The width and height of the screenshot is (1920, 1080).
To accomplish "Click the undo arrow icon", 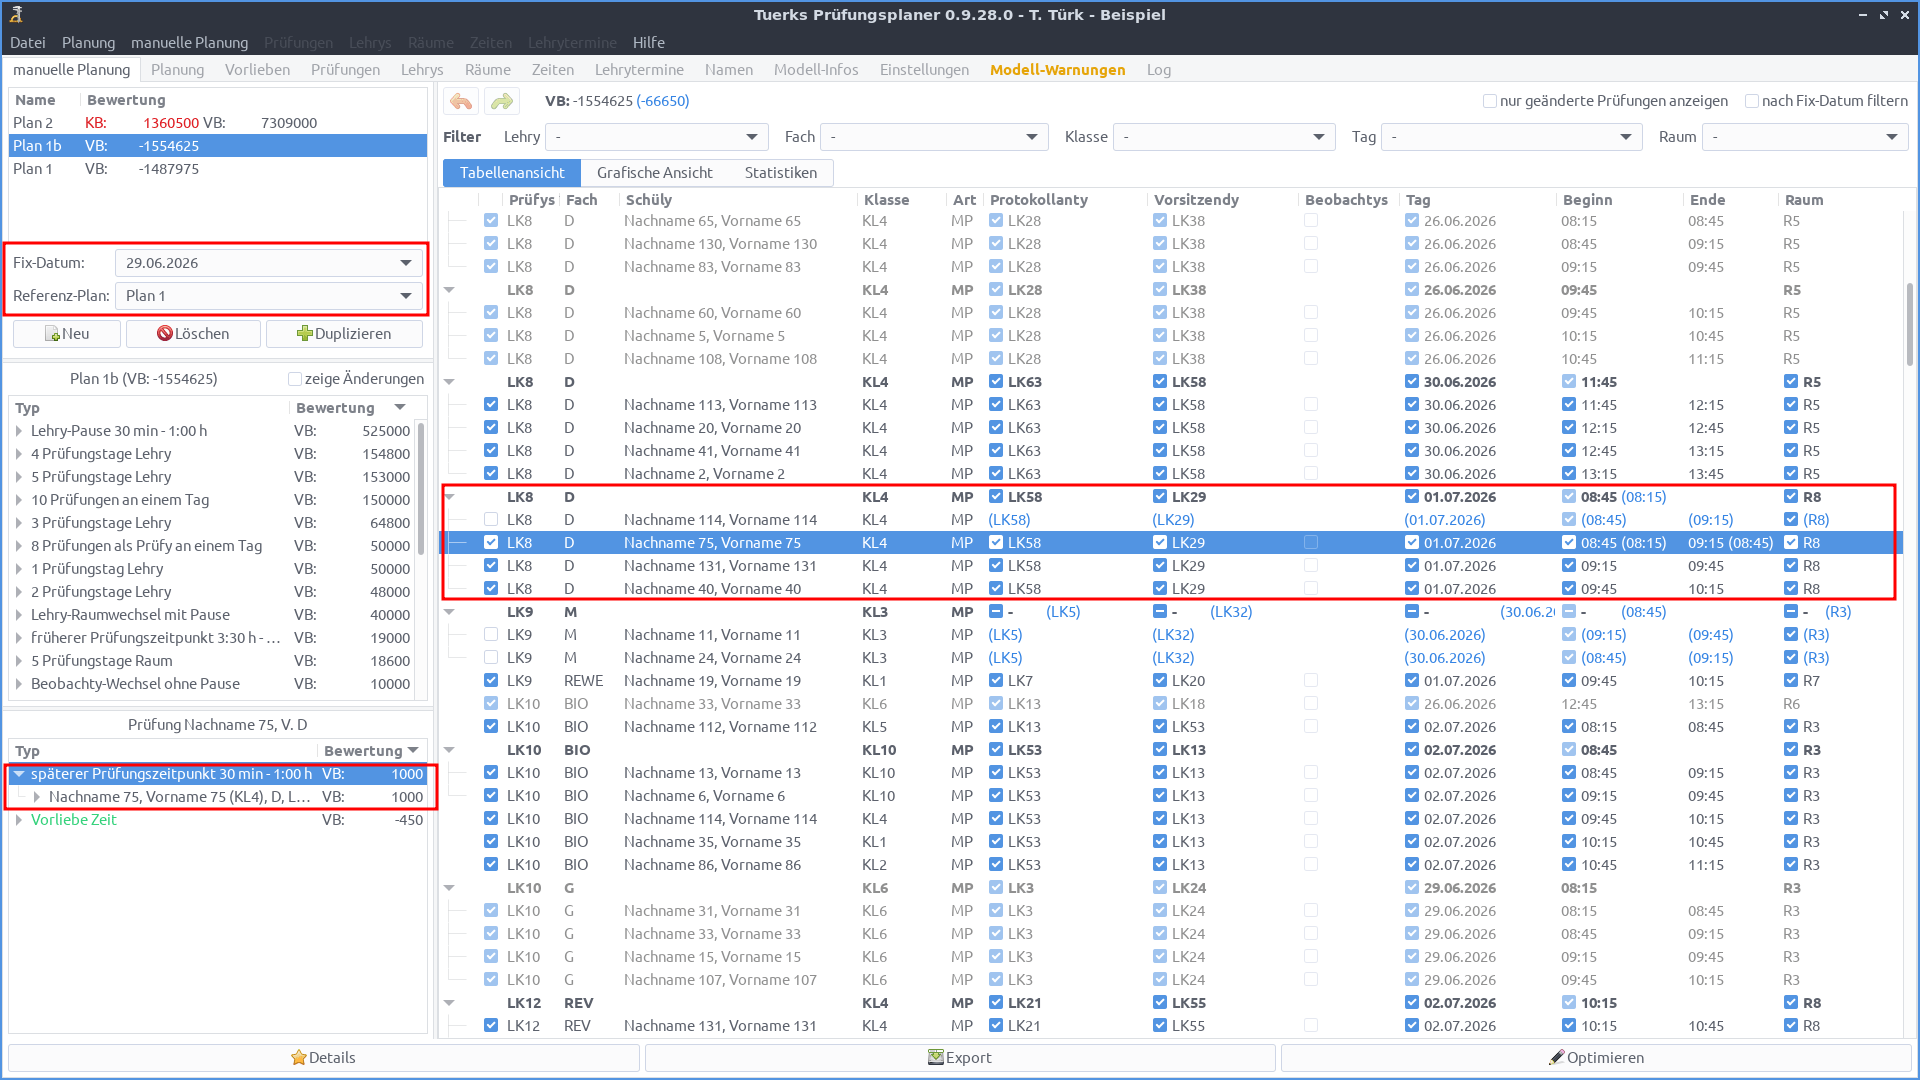I will (x=460, y=101).
